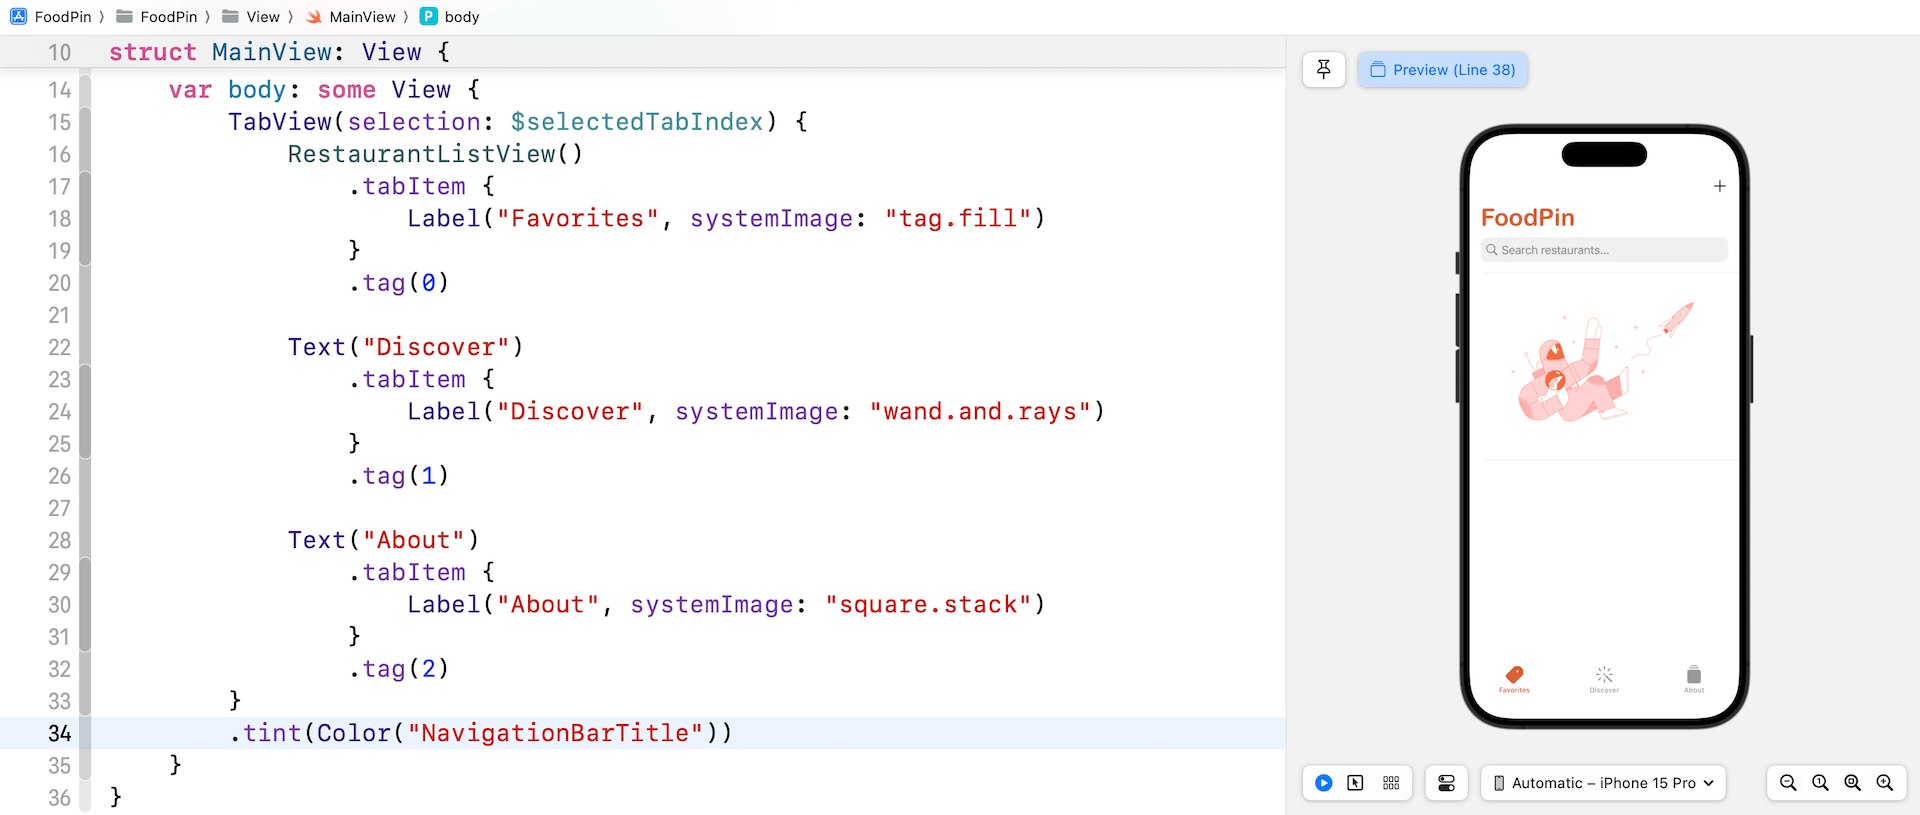Select the About tab in phone preview
1920x815 pixels.
1693,679
